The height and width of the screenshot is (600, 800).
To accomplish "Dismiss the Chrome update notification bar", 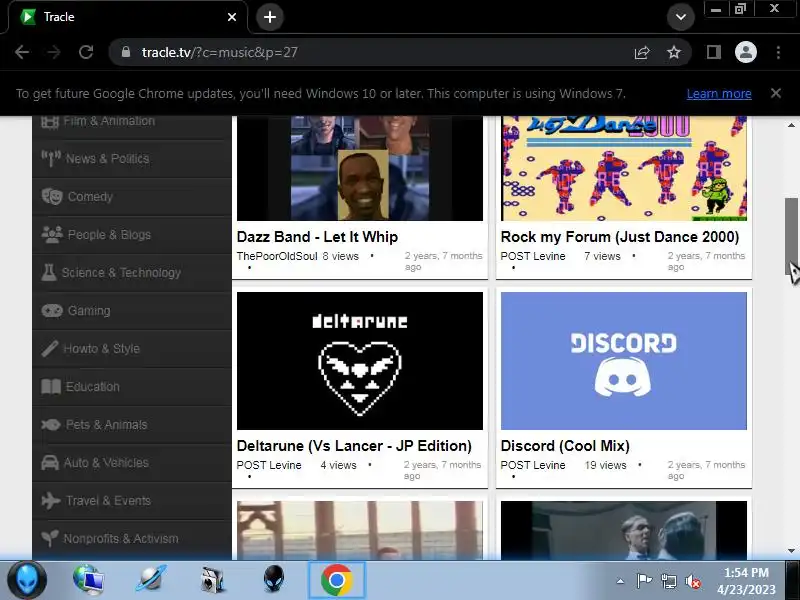I will (776, 93).
